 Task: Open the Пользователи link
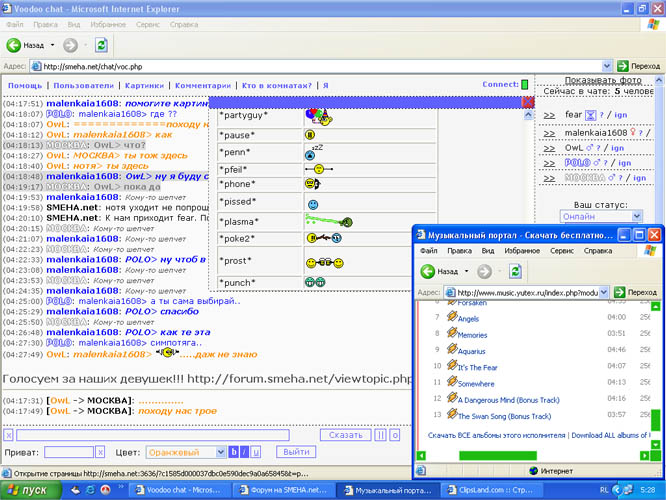[84, 85]
